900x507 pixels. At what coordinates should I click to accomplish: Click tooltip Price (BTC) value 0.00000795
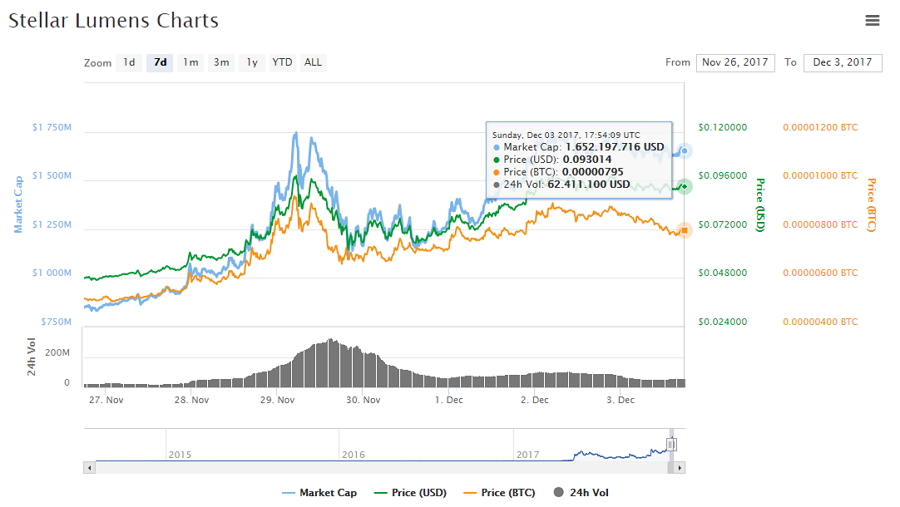click(593, 172)
